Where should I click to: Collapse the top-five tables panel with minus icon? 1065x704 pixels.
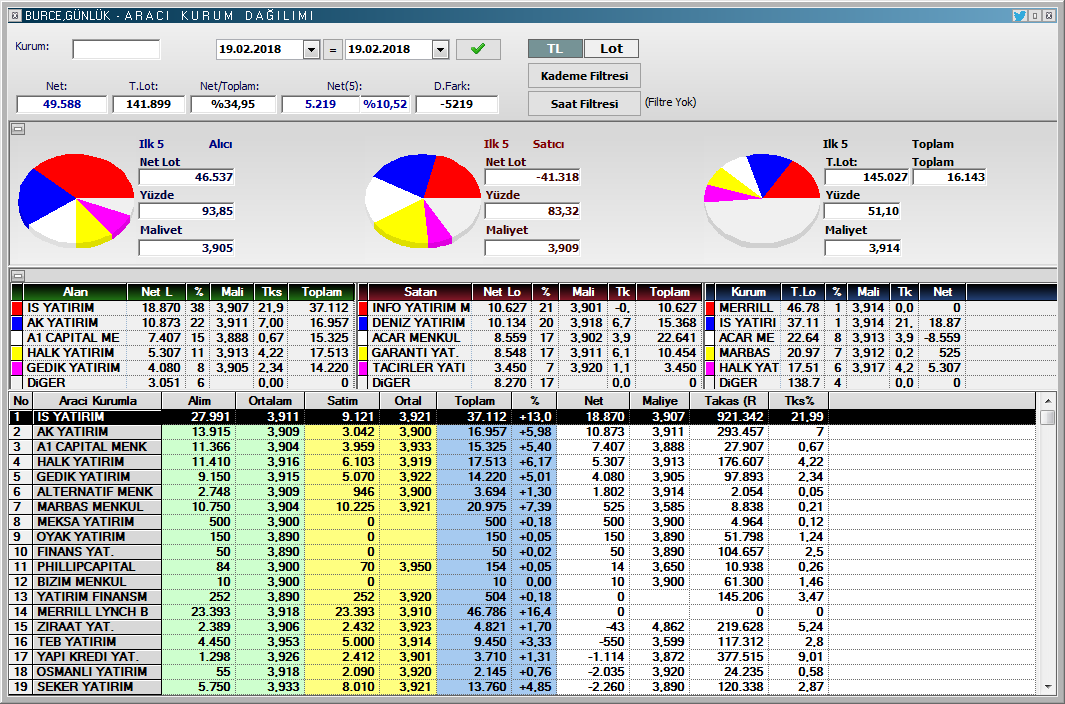[x=18, y=275]
